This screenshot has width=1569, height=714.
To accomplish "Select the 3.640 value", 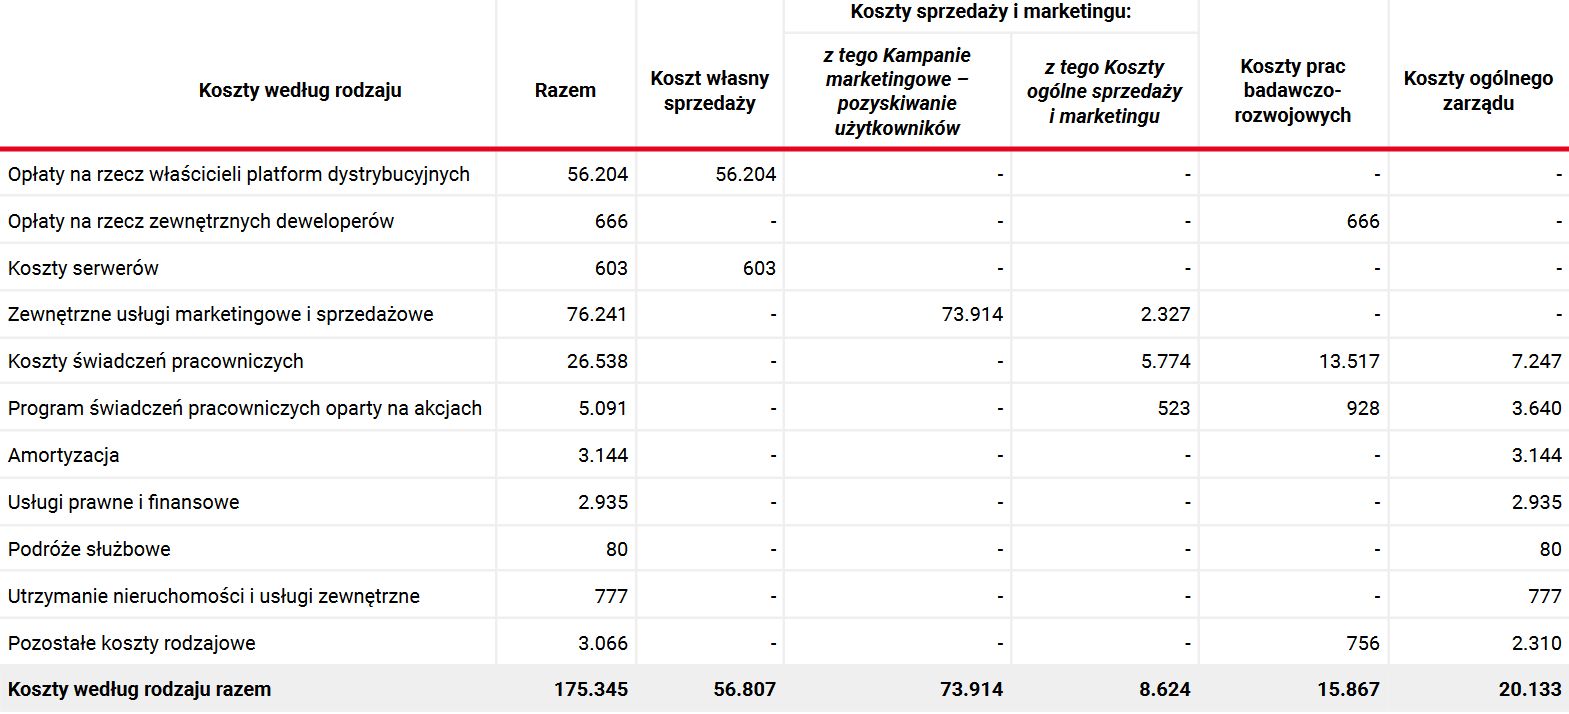I will (1536, 408).
